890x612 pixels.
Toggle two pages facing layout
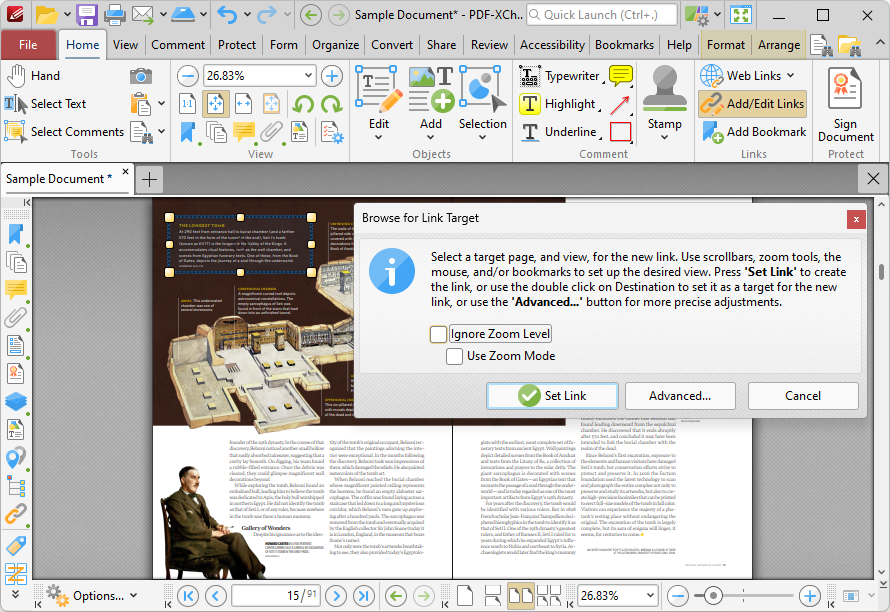(520, 596)
